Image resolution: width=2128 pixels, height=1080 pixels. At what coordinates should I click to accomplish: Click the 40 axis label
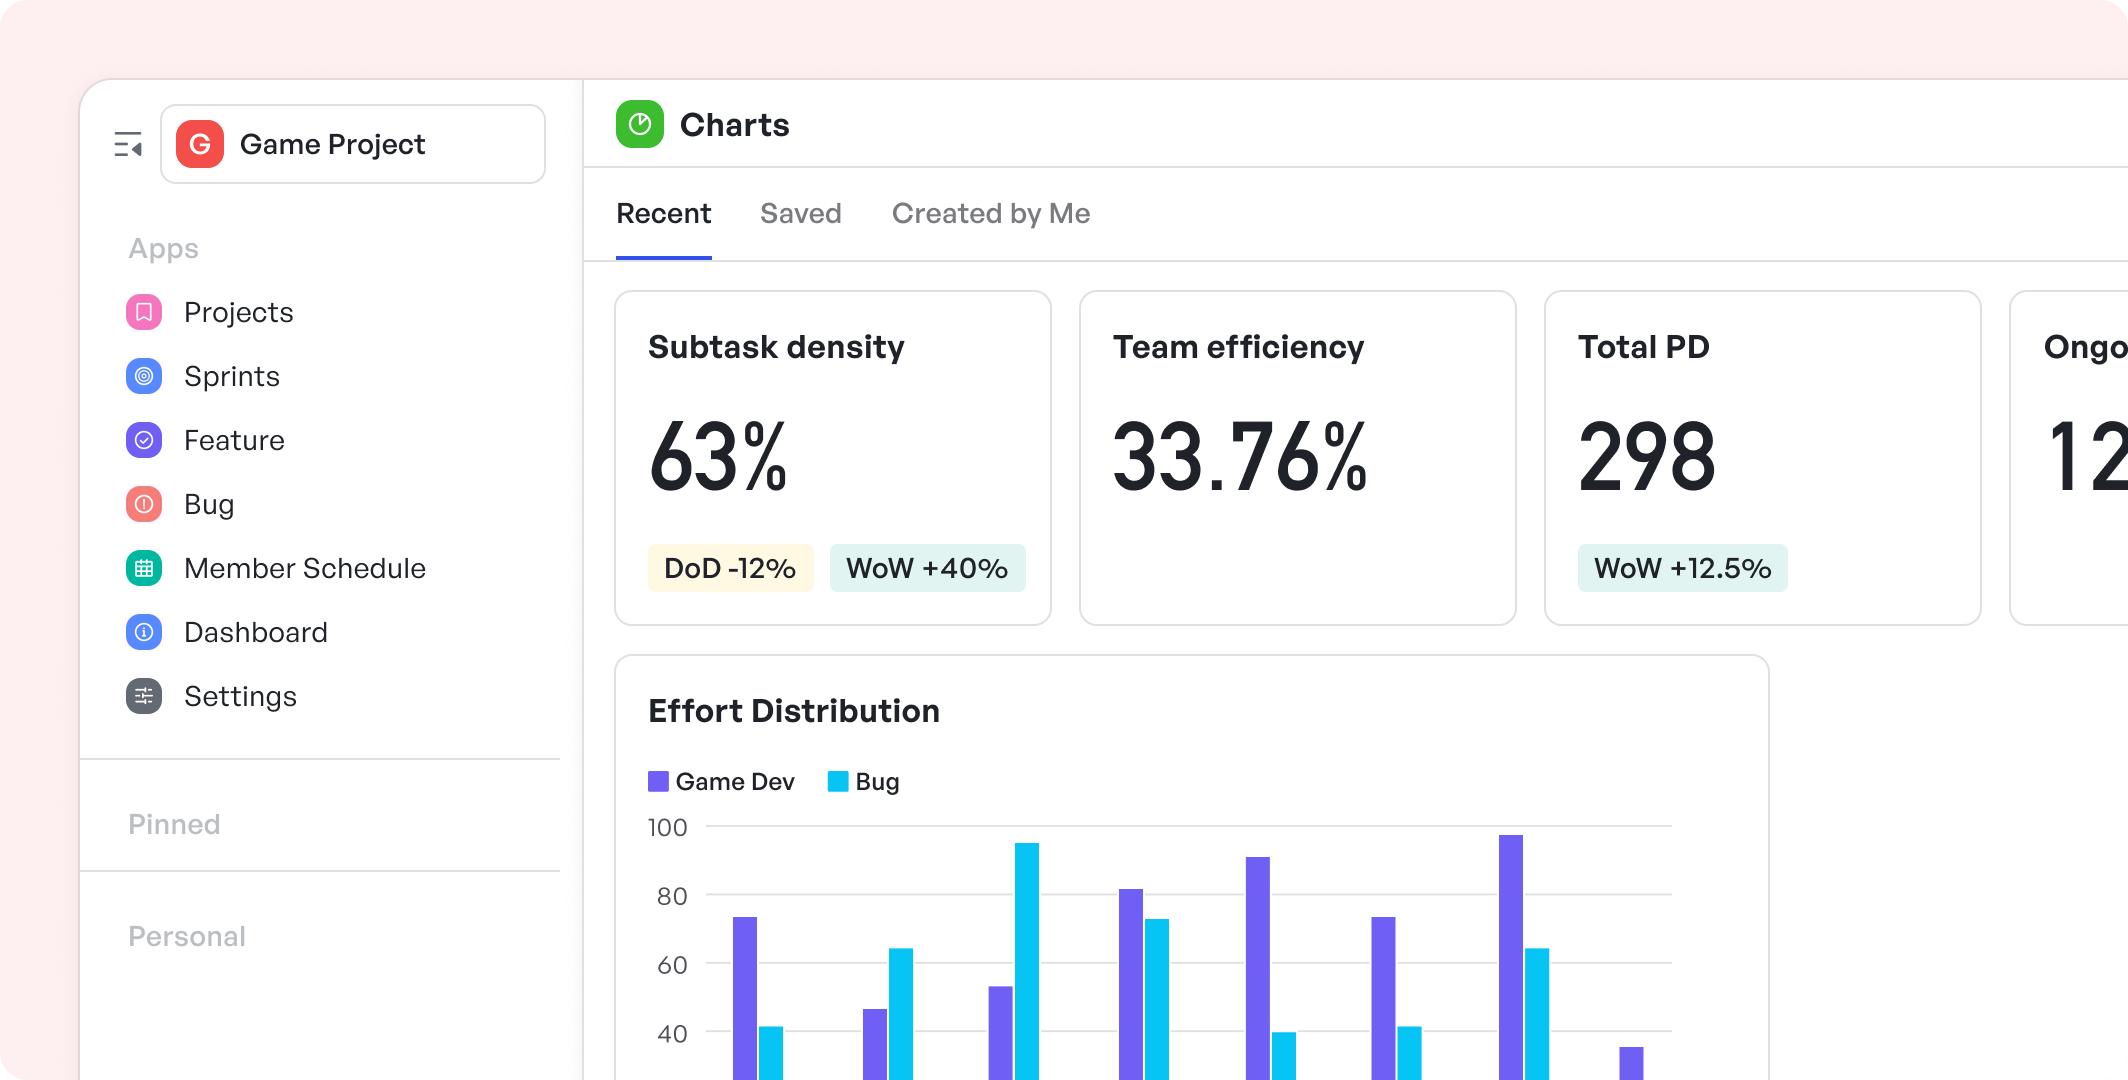point(672,1033)
